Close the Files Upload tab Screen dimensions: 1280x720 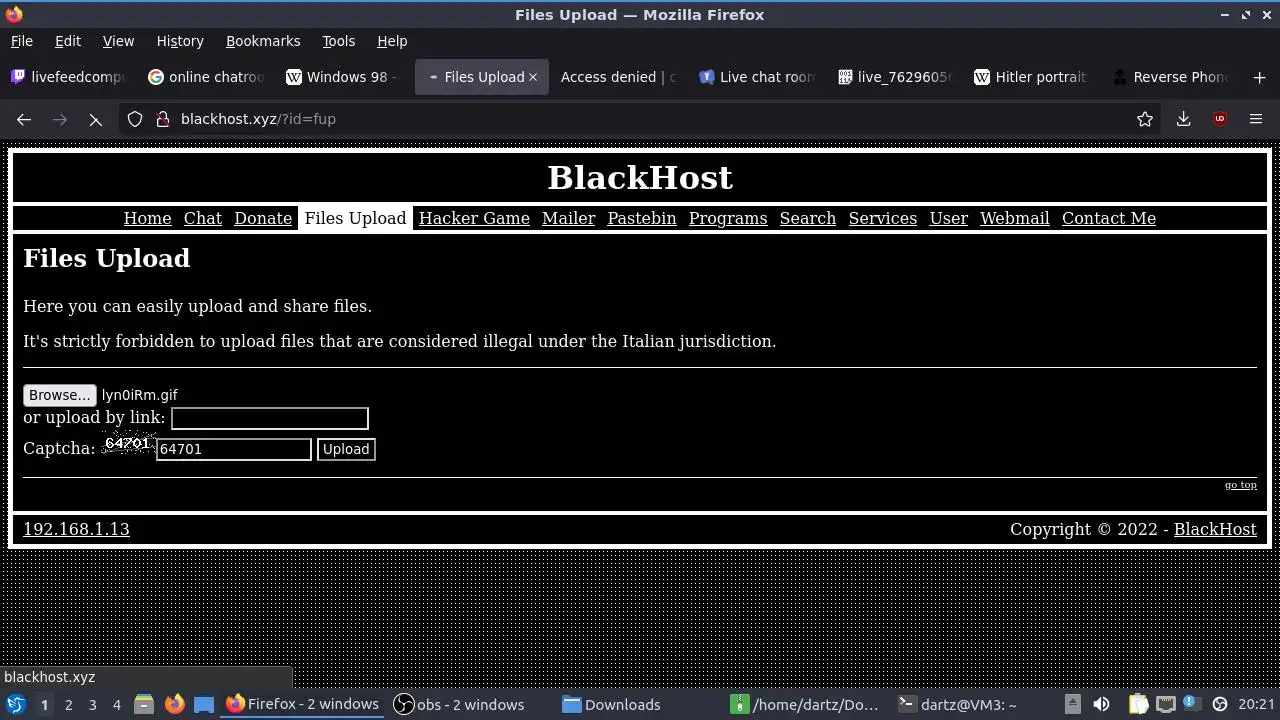click(533, 77)
